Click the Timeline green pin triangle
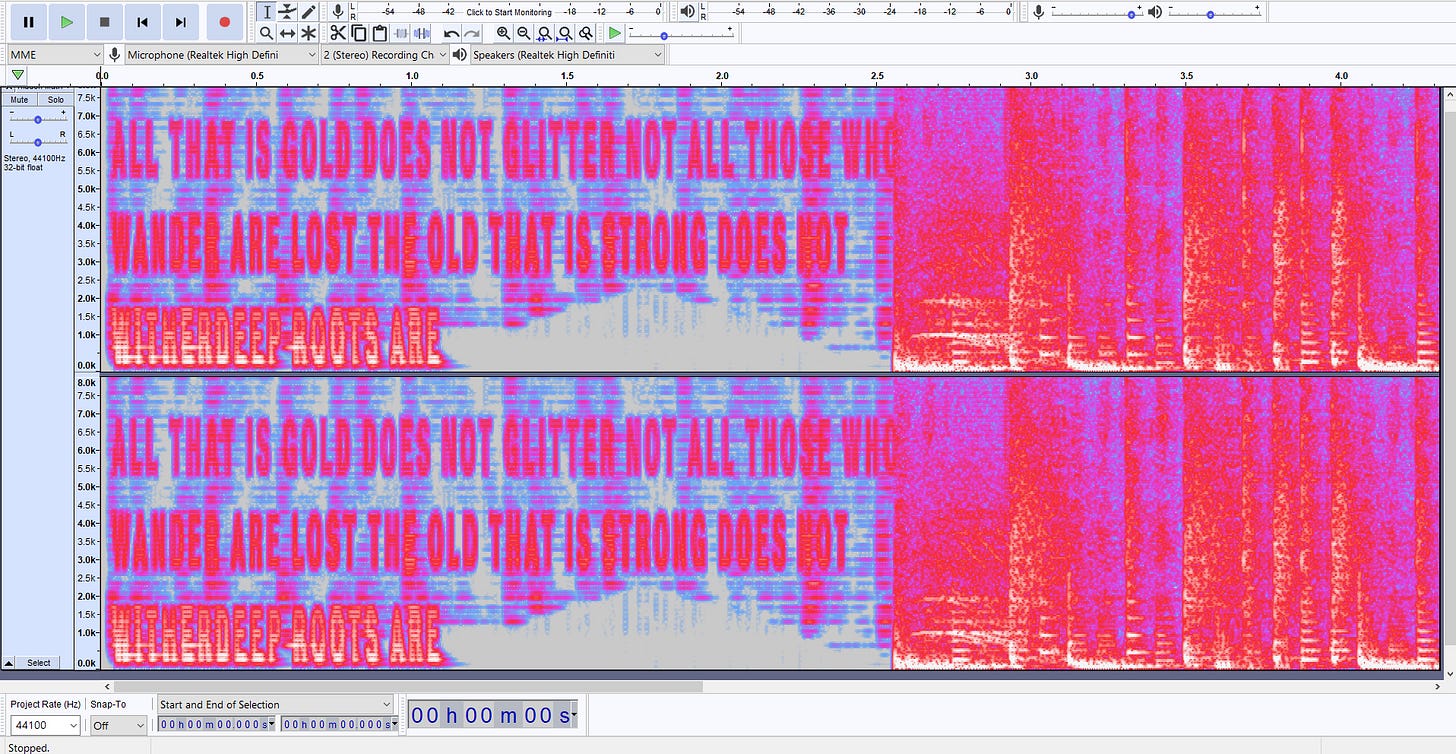Image resolution: width=1456 pixels, height=754 pixels. coord(18,75)
